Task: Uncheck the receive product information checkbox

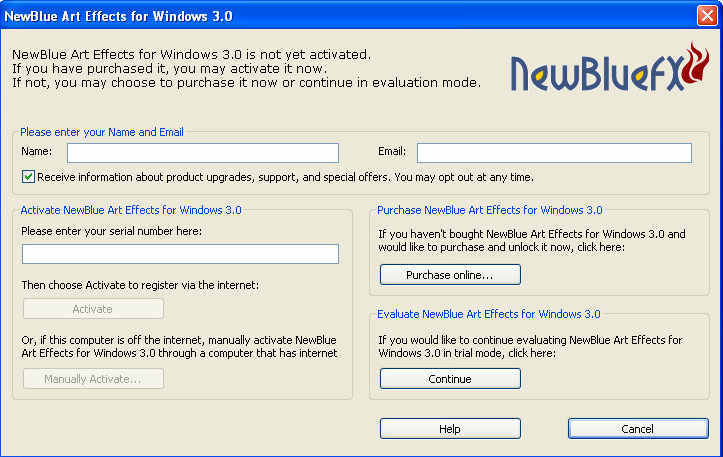Action: 28,177
